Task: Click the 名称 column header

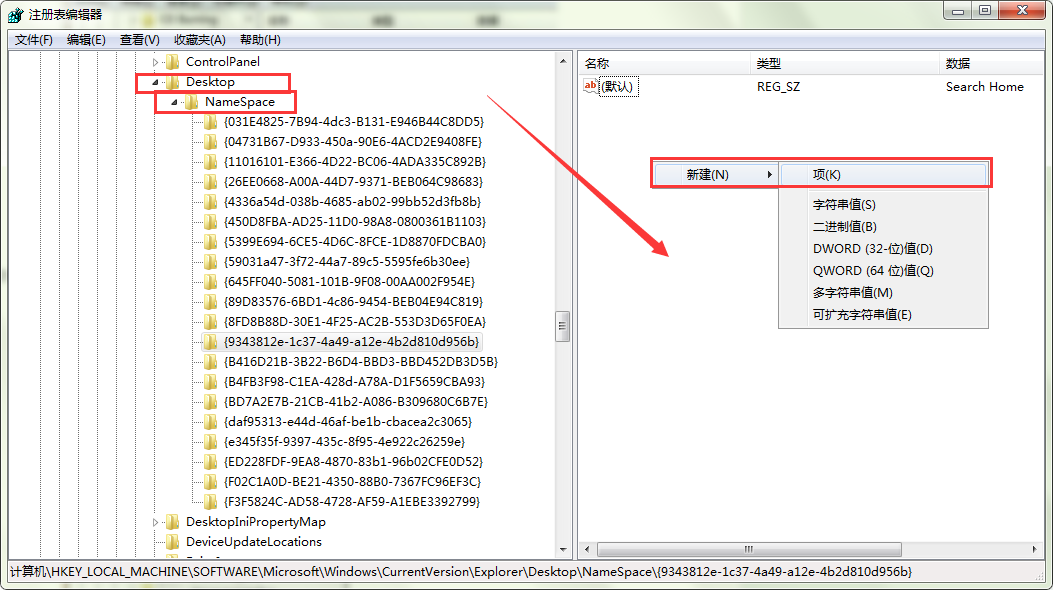Action: coord(597,64)
